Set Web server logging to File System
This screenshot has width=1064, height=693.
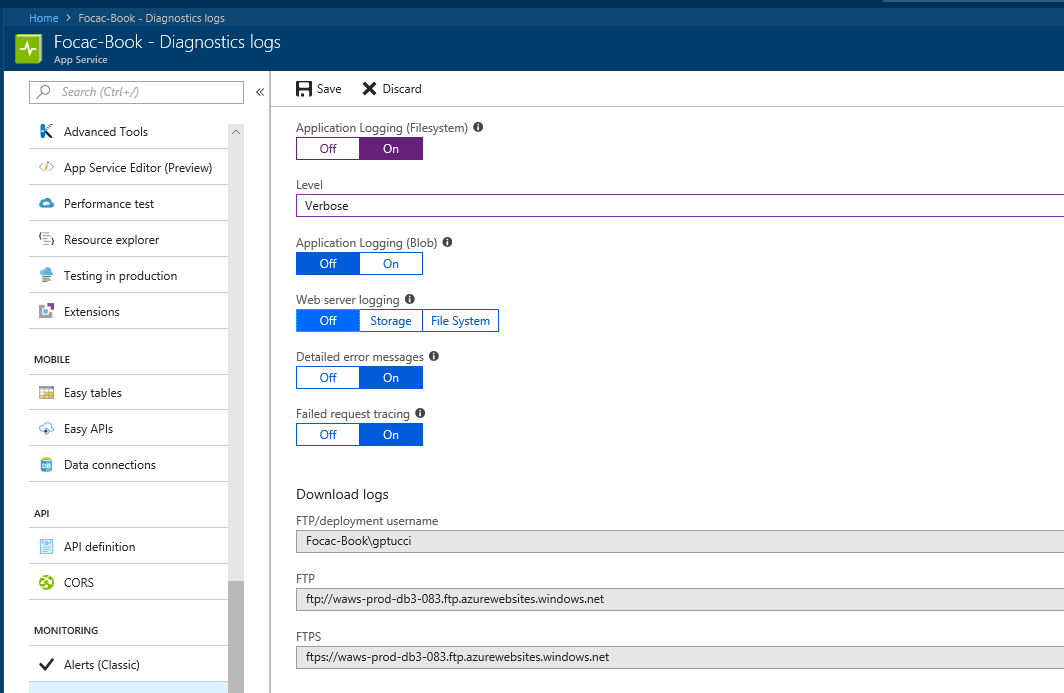click(x=460, y=320)
